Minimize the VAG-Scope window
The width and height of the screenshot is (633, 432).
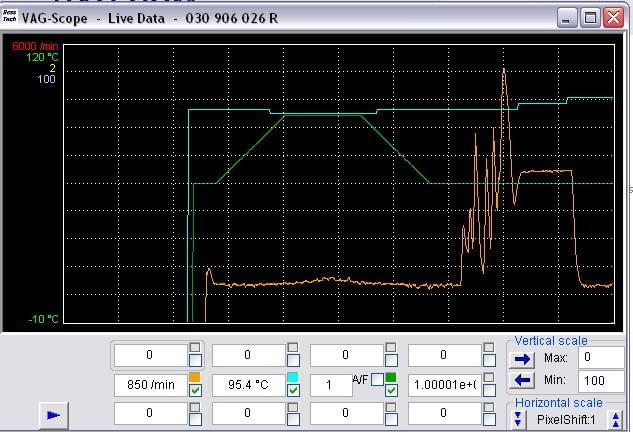point(566,18)
